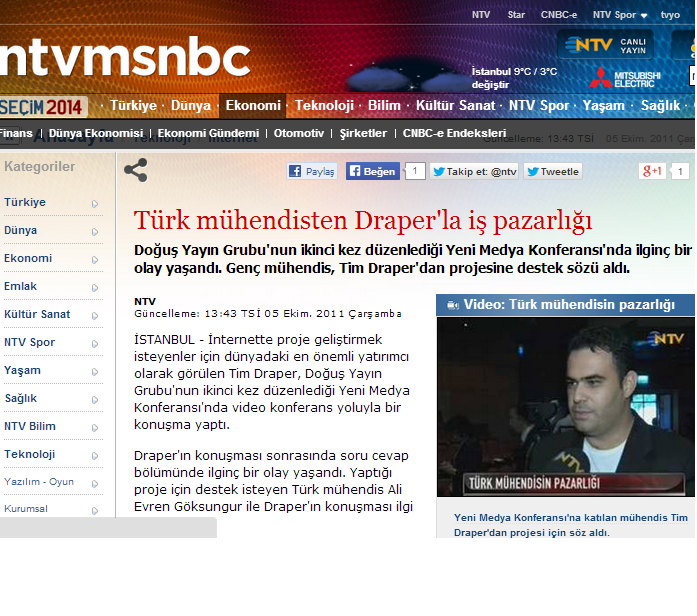Screen dimensions: 697x616
Task: Select Ekonomi tab in main navigation
Action: tap(253, 106)
